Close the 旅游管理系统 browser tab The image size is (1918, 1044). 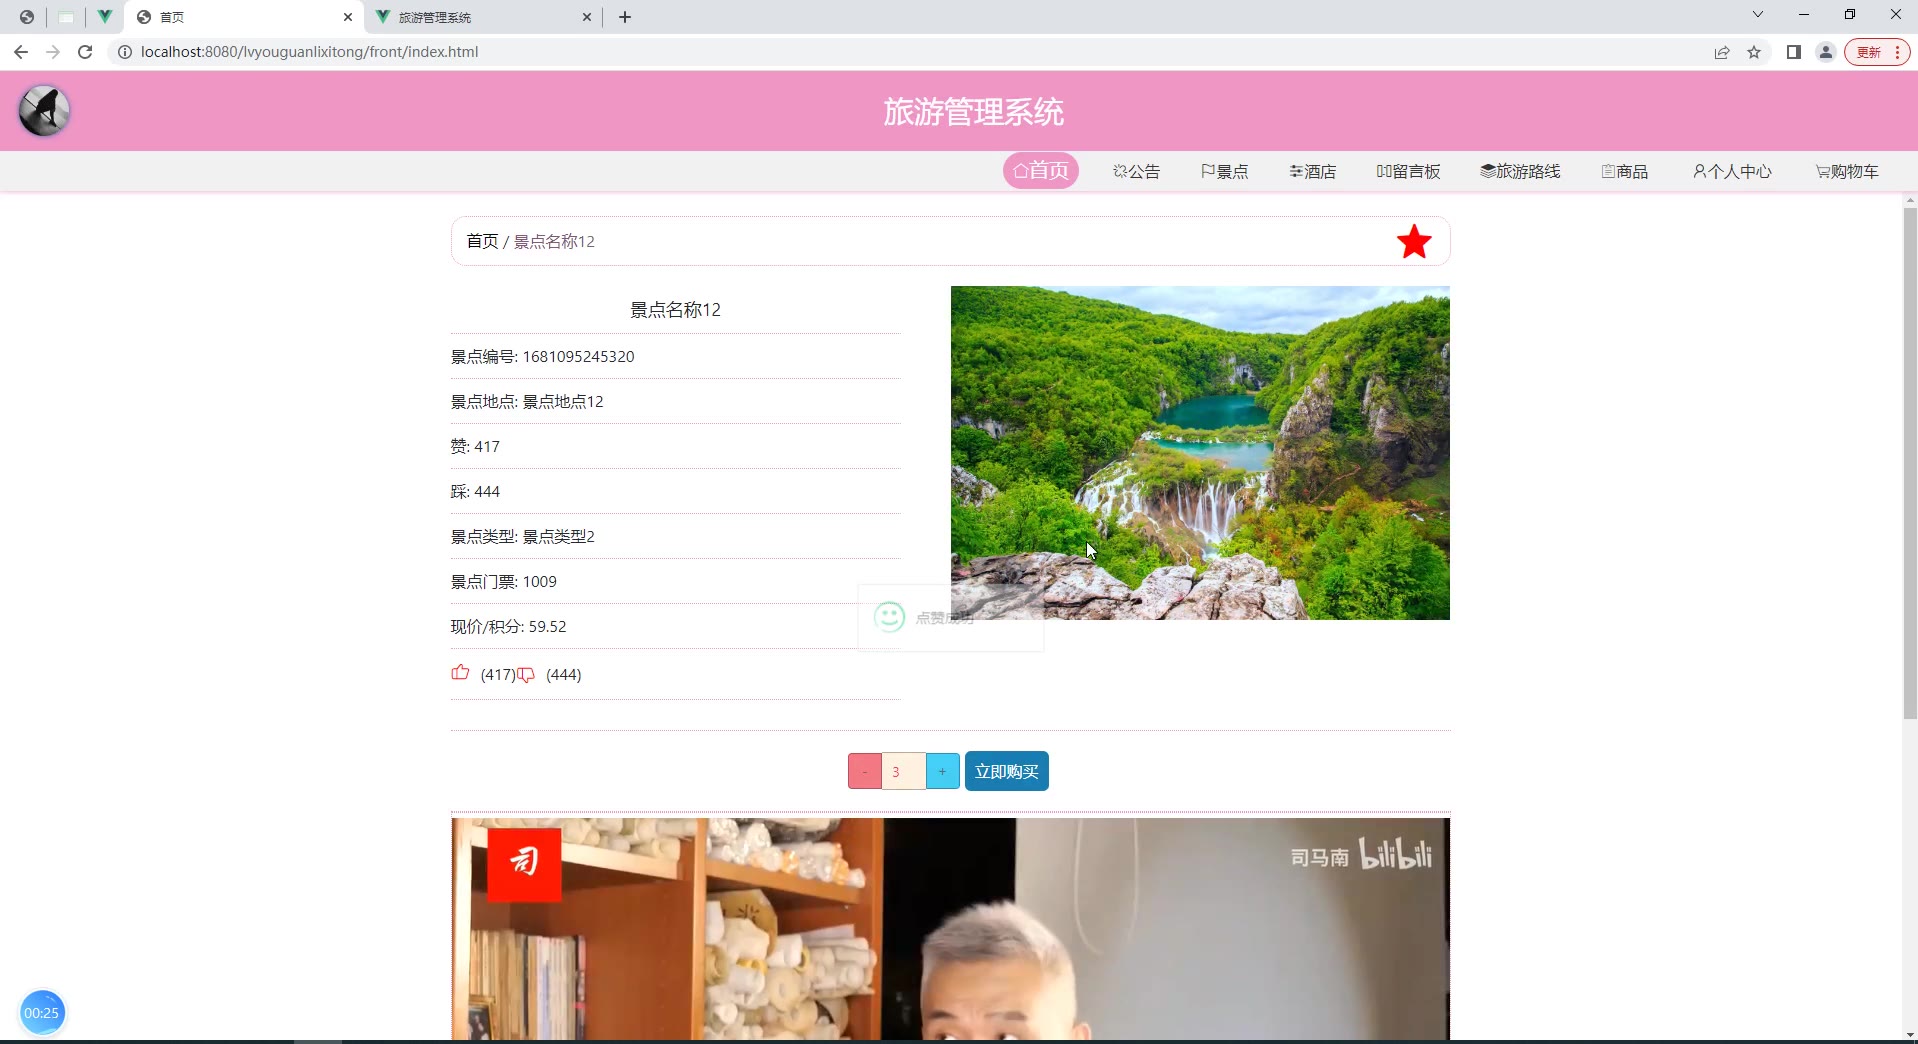click(x=587, y=17)
